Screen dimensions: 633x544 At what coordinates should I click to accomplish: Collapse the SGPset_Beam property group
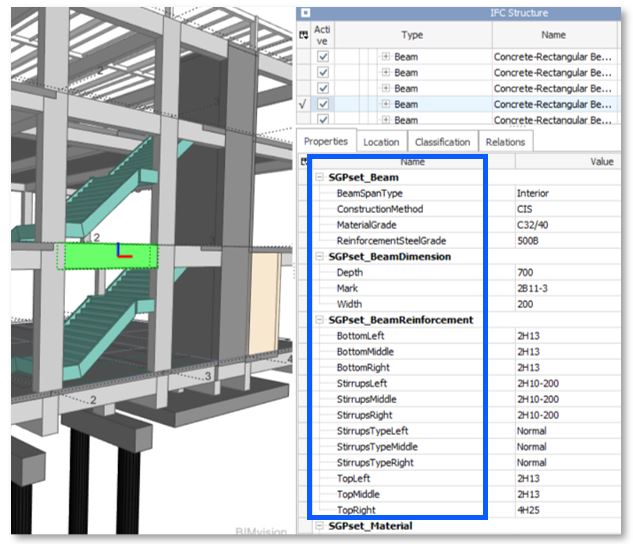tap(320, 177)
